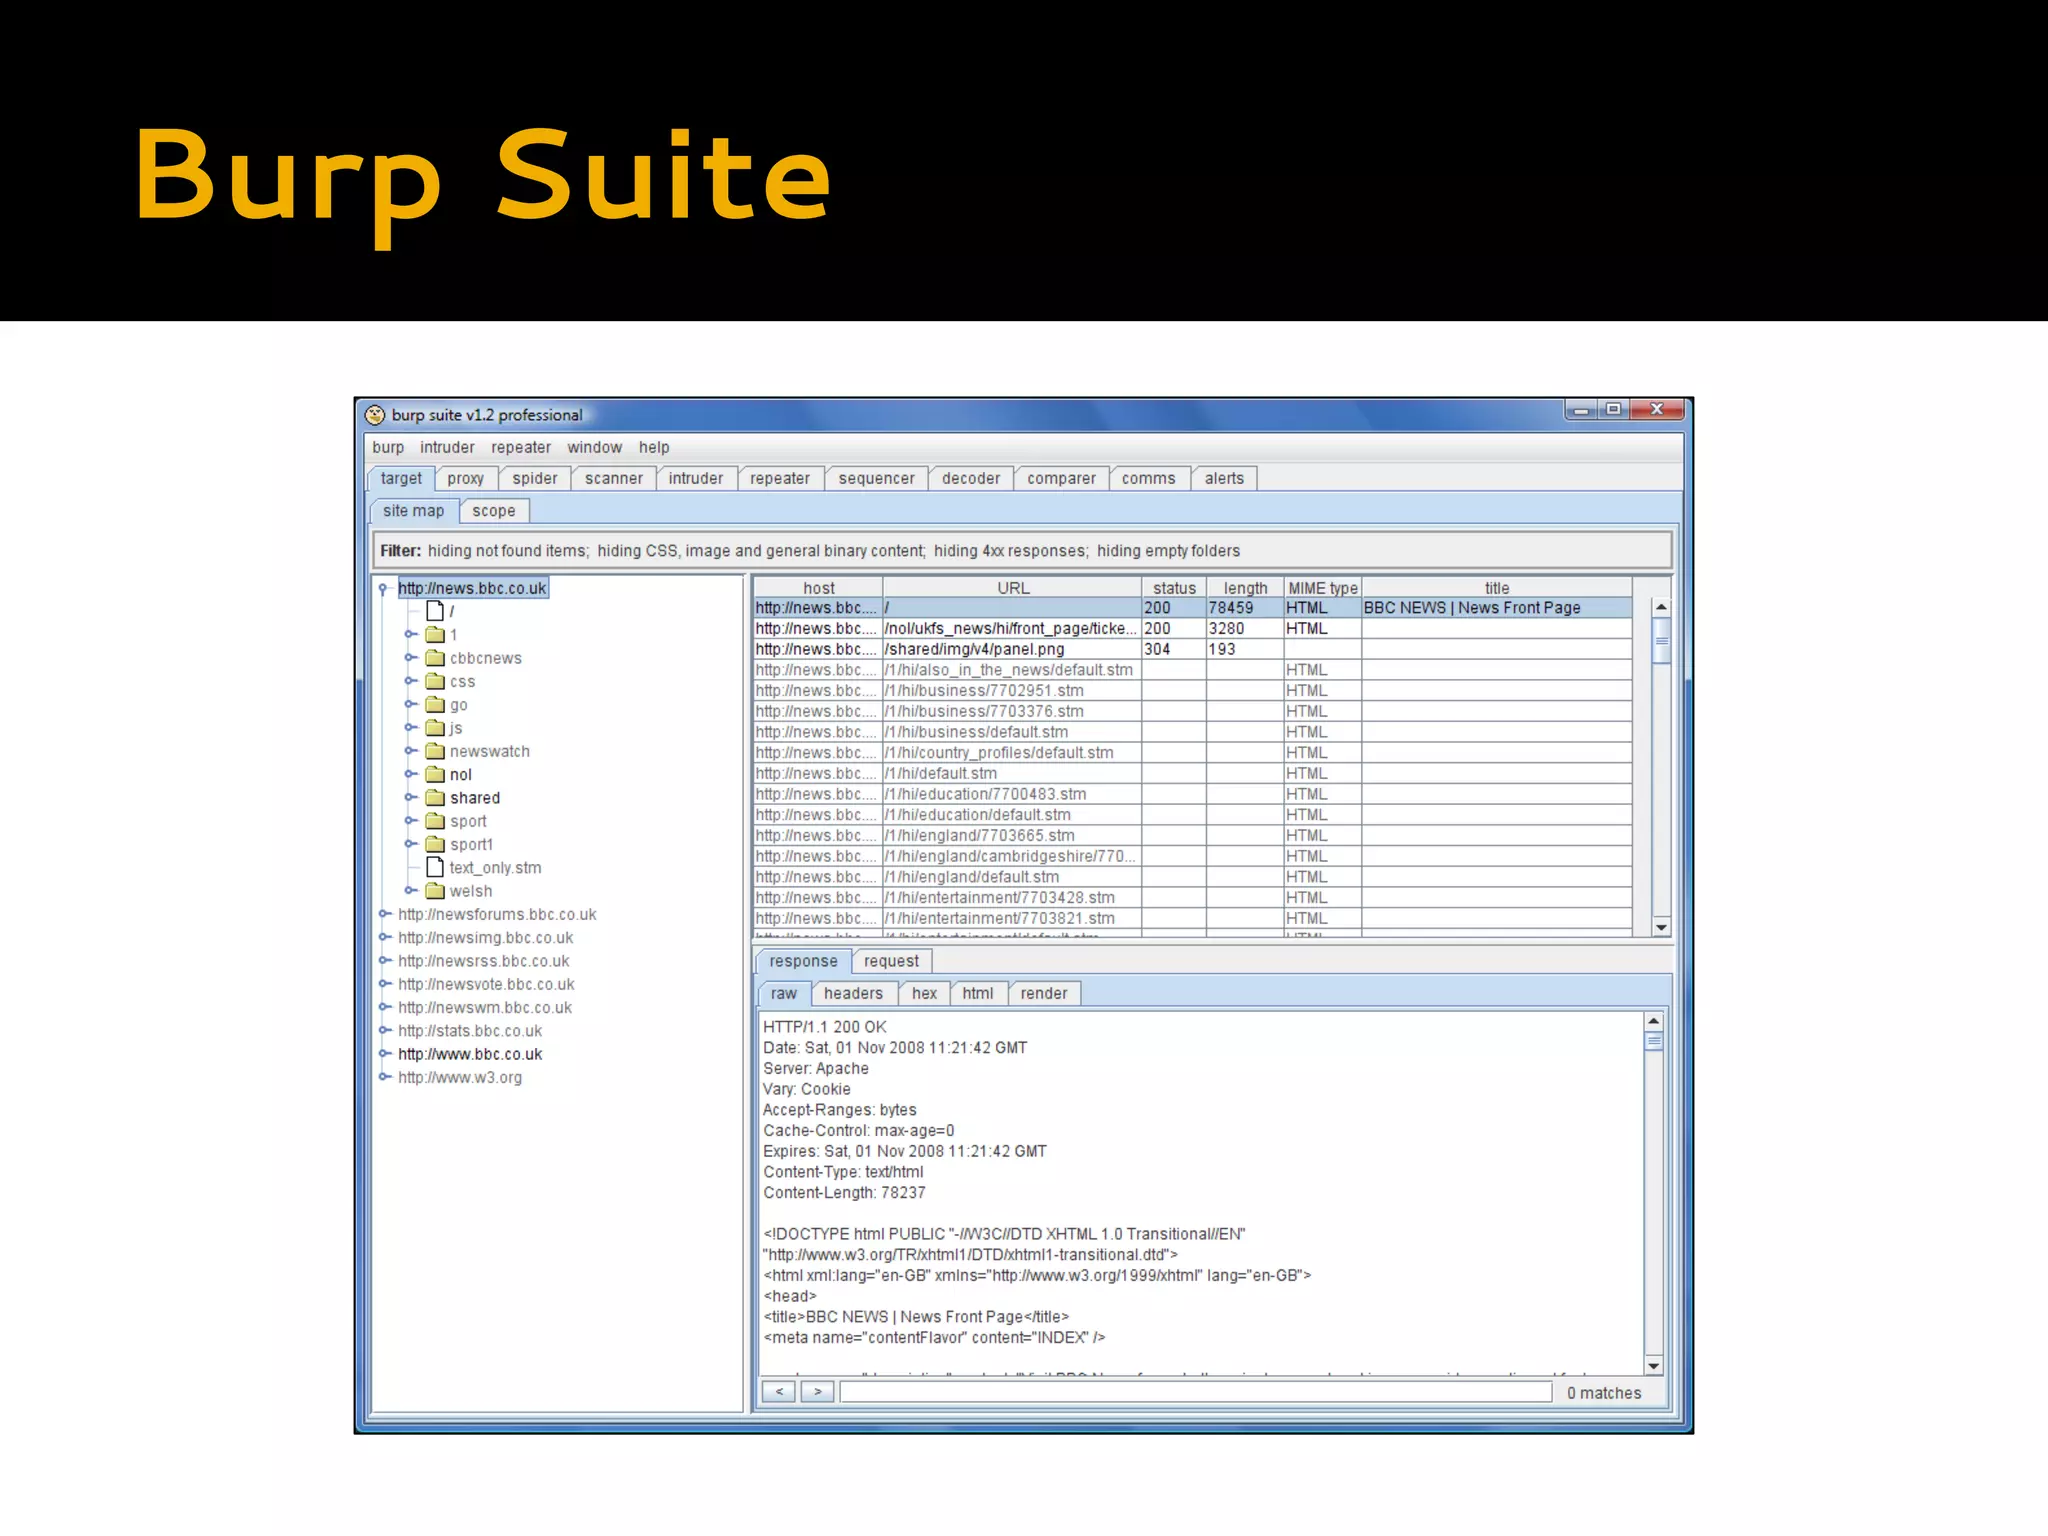The height and width of the screenshot is (1536, 2048).
Task: Select the welsh folder icon
Action: click(435, 891)
